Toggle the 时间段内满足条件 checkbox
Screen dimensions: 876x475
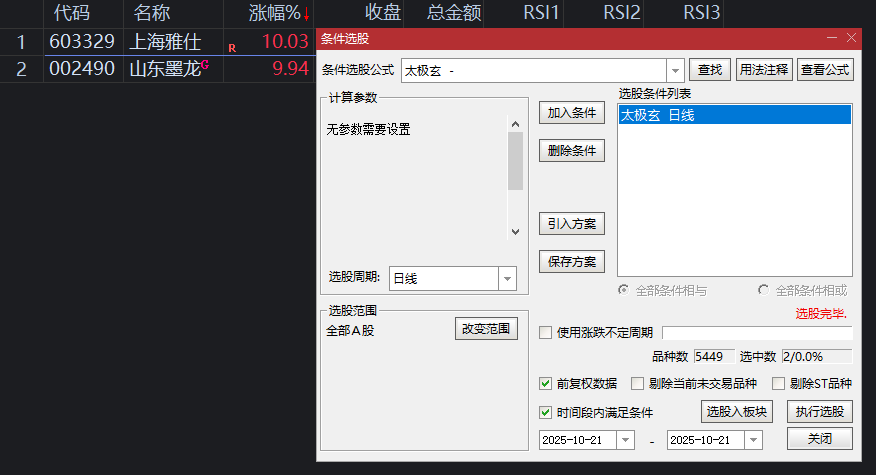tap(546, 412)
